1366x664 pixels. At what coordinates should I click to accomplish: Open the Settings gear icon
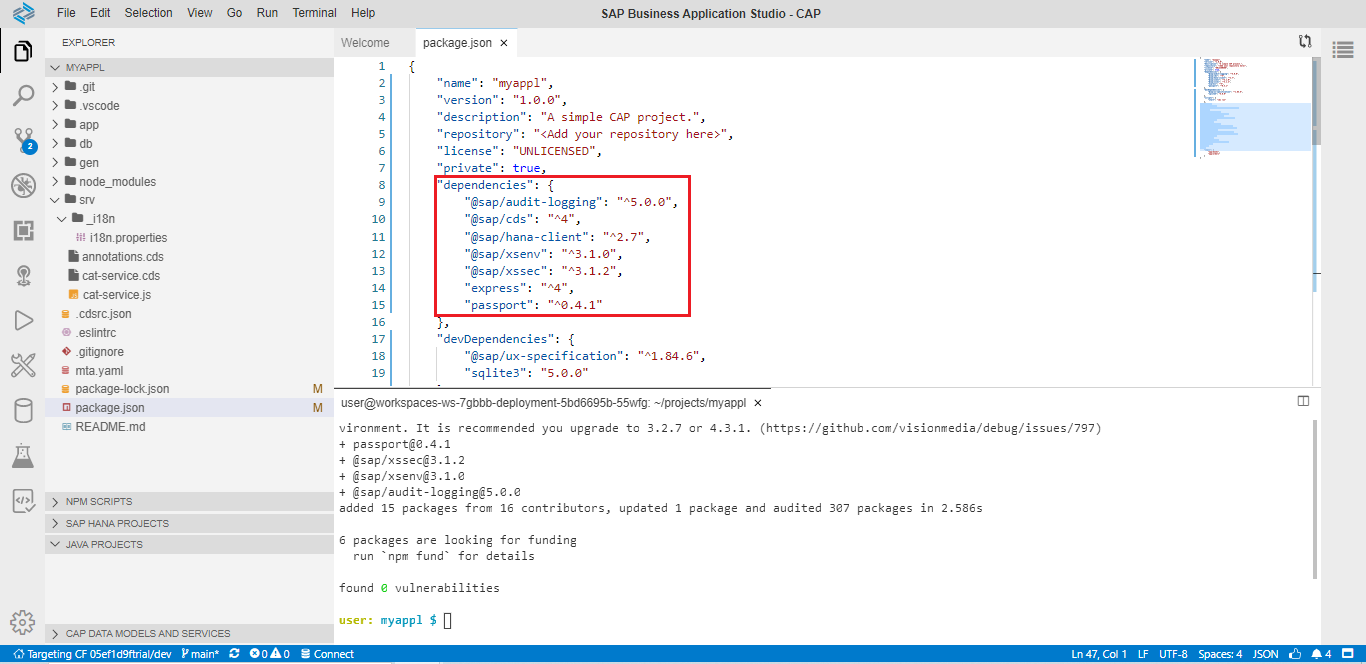point(22,620)
